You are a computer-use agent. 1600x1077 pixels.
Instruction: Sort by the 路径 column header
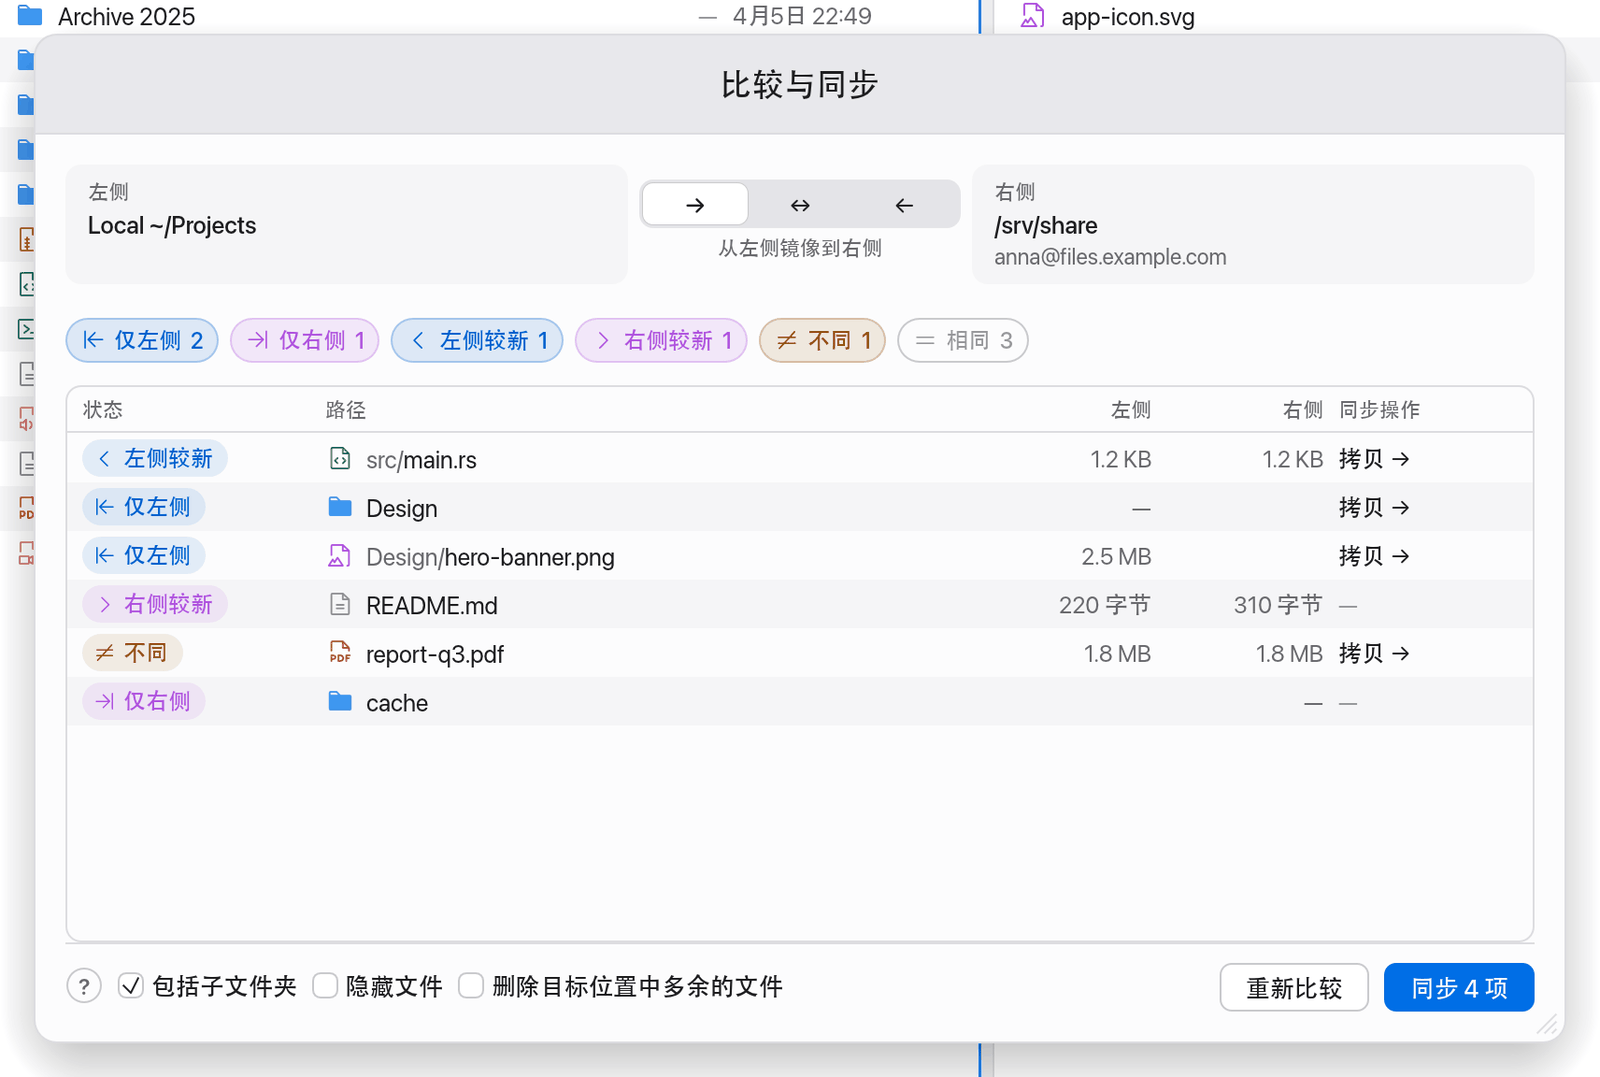pos(346,410)
